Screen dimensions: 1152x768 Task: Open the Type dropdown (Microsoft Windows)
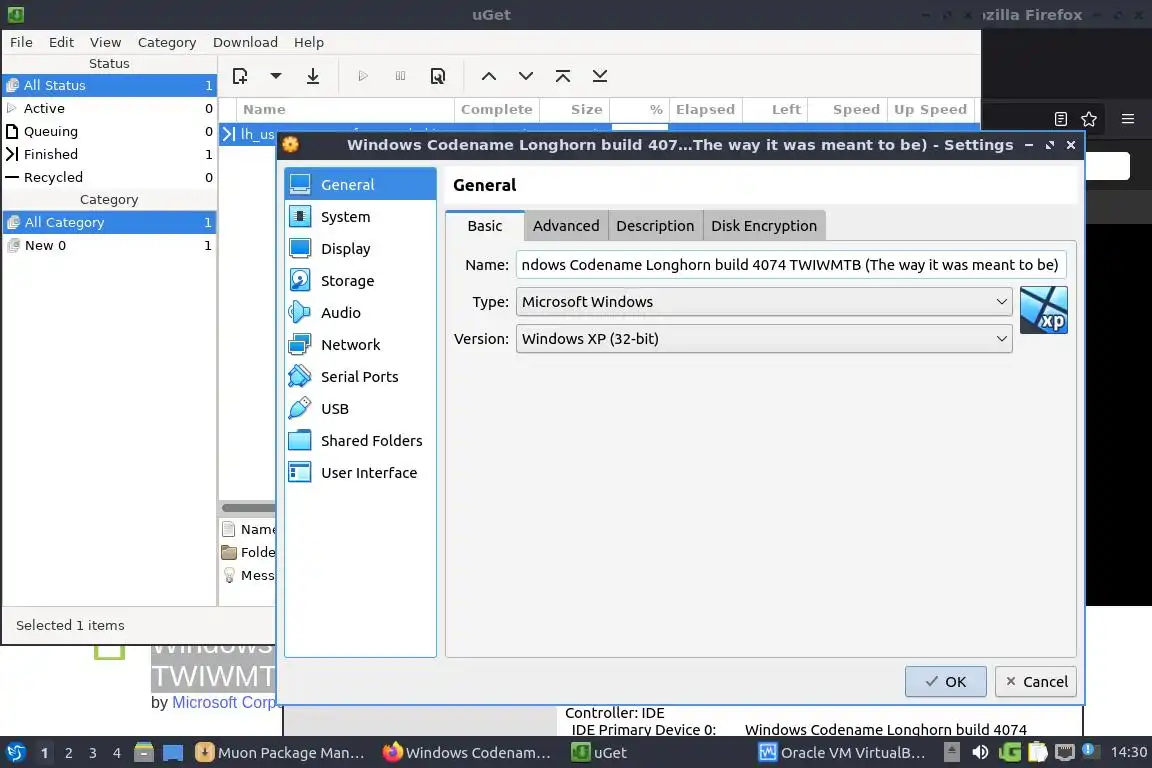point(764,302)
